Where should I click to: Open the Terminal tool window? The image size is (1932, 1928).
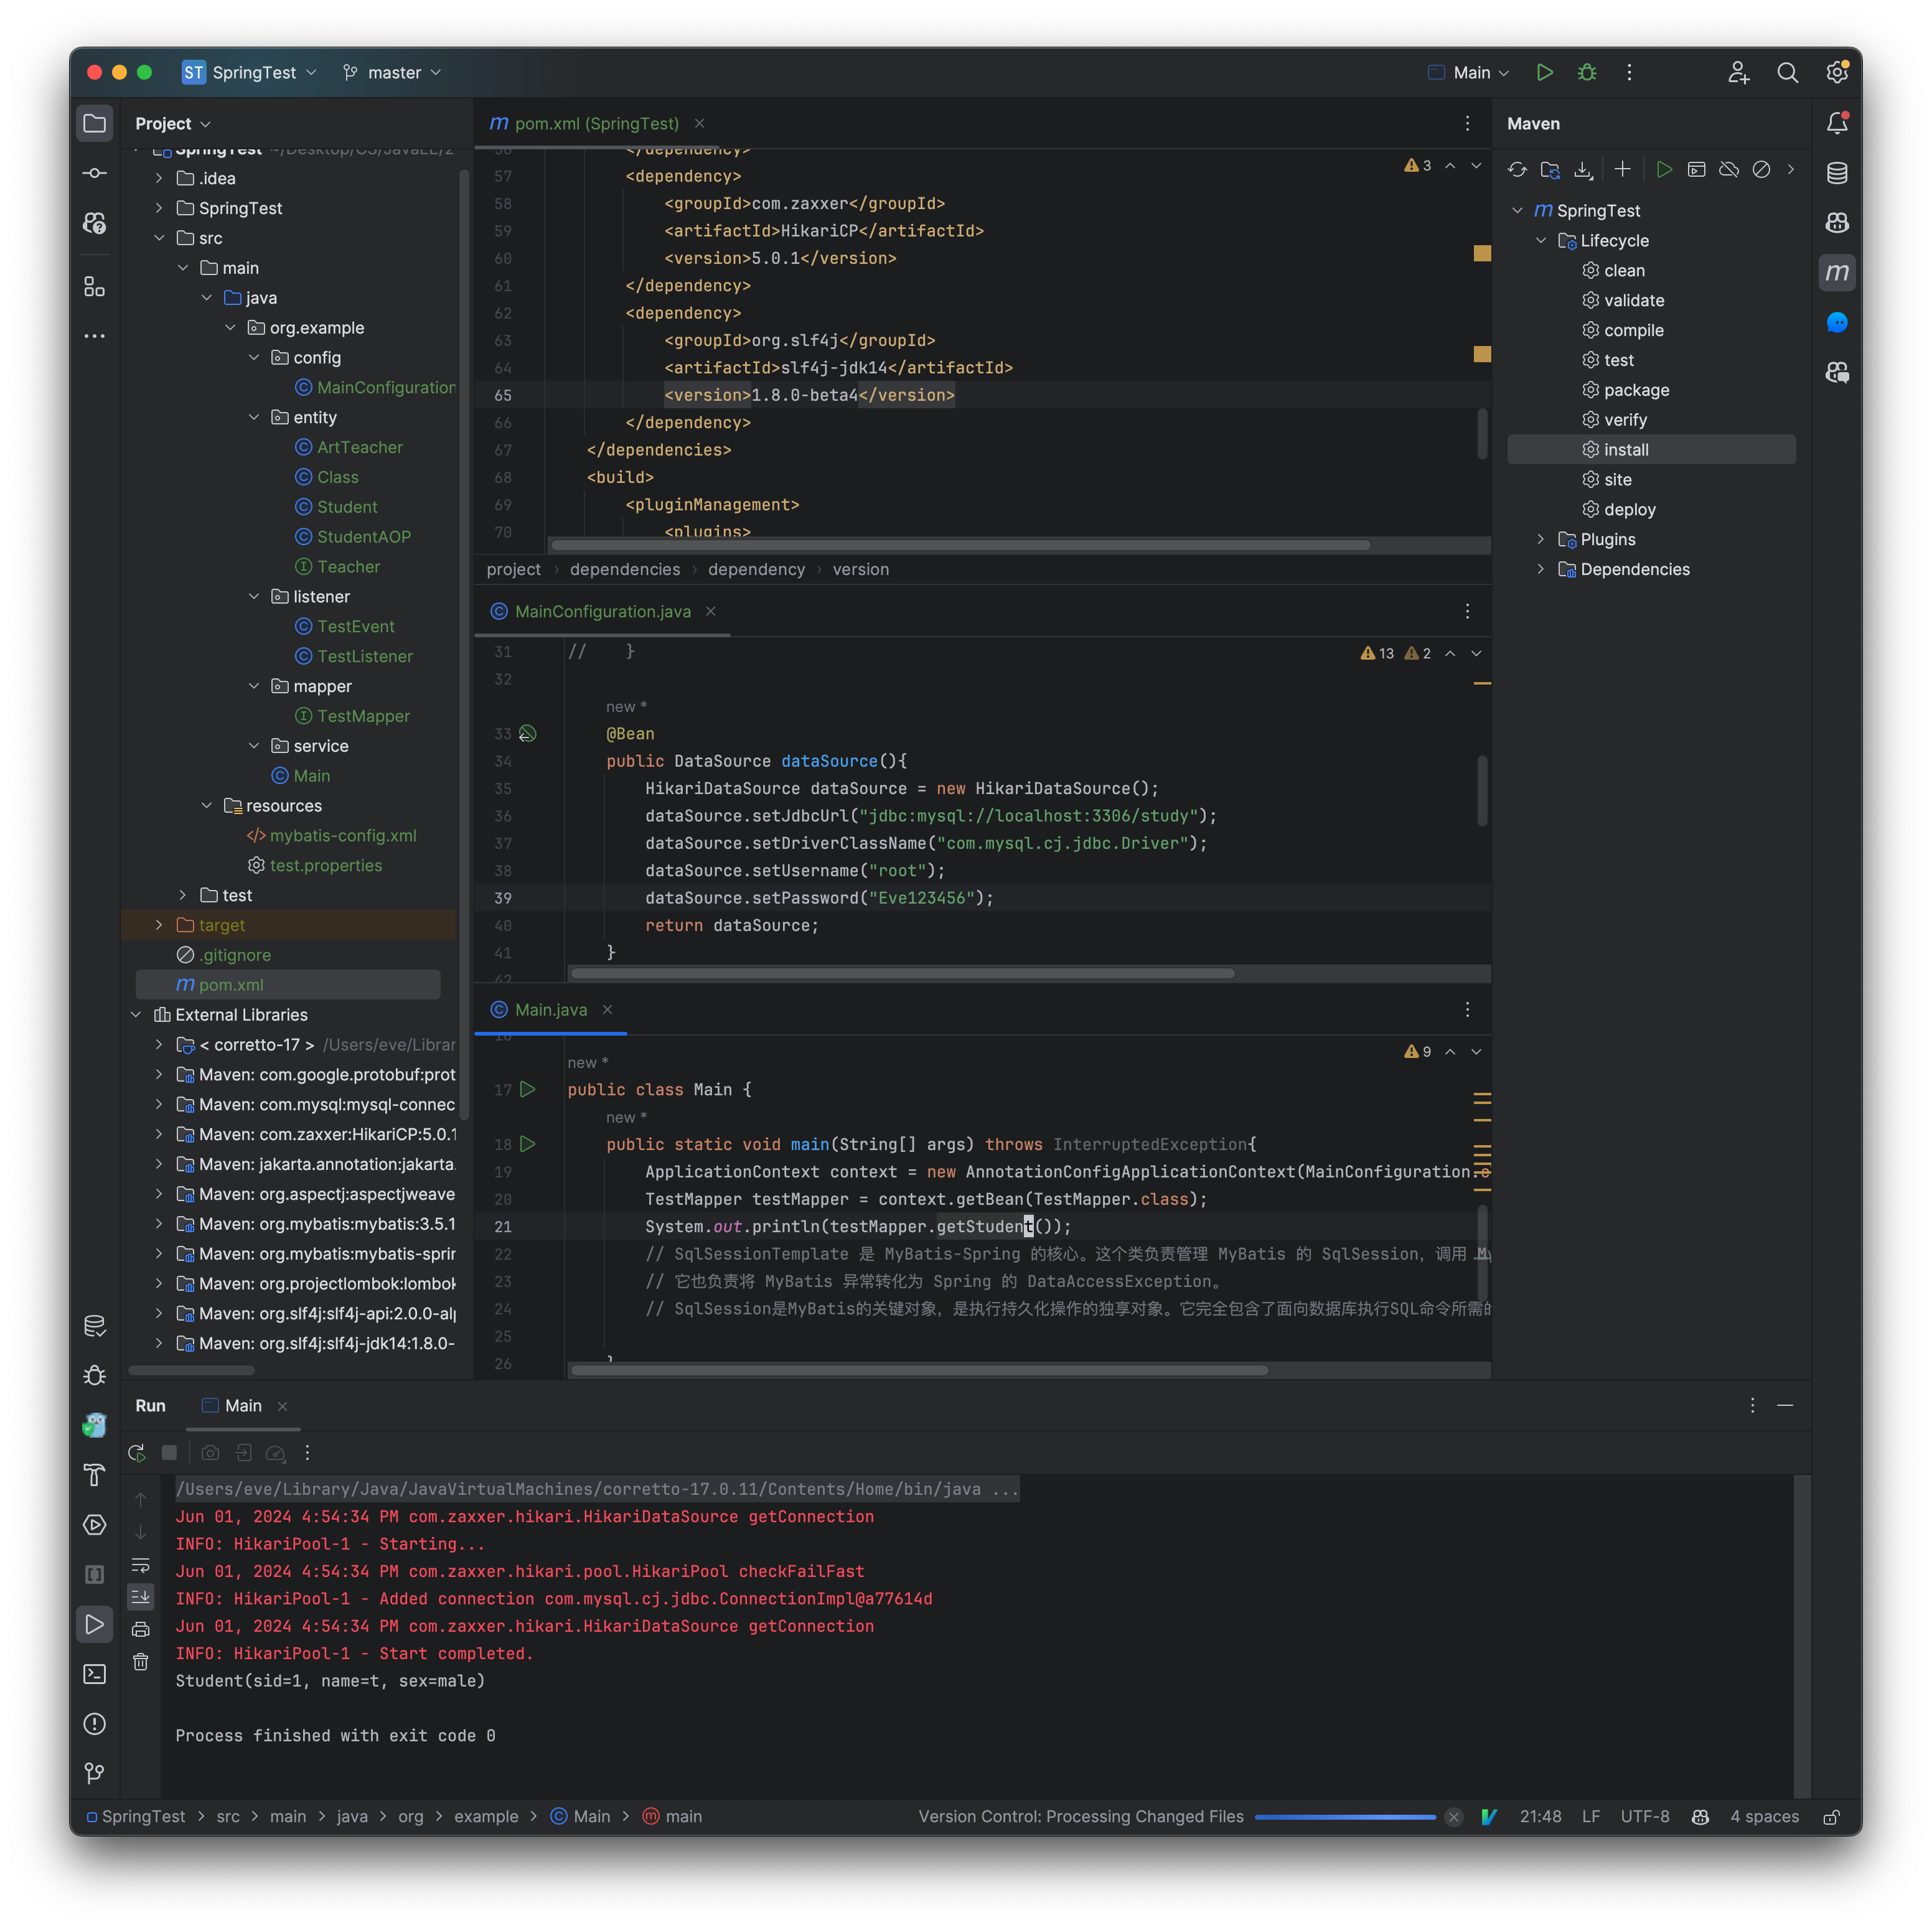point(94,1674)
